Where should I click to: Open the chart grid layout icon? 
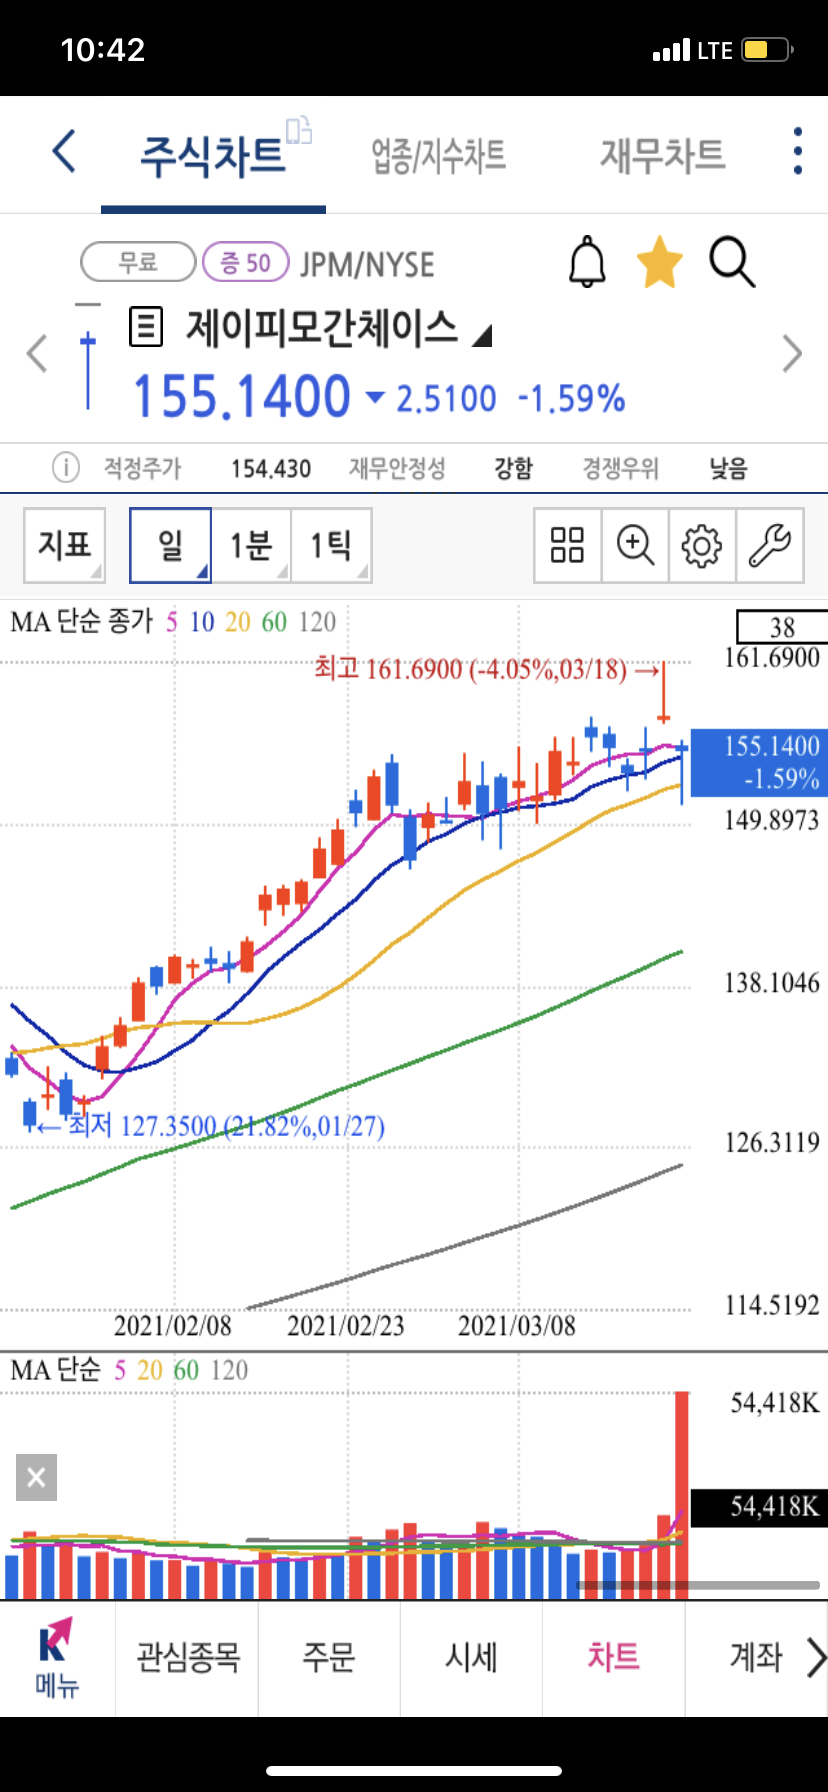(x=567, y=545)
